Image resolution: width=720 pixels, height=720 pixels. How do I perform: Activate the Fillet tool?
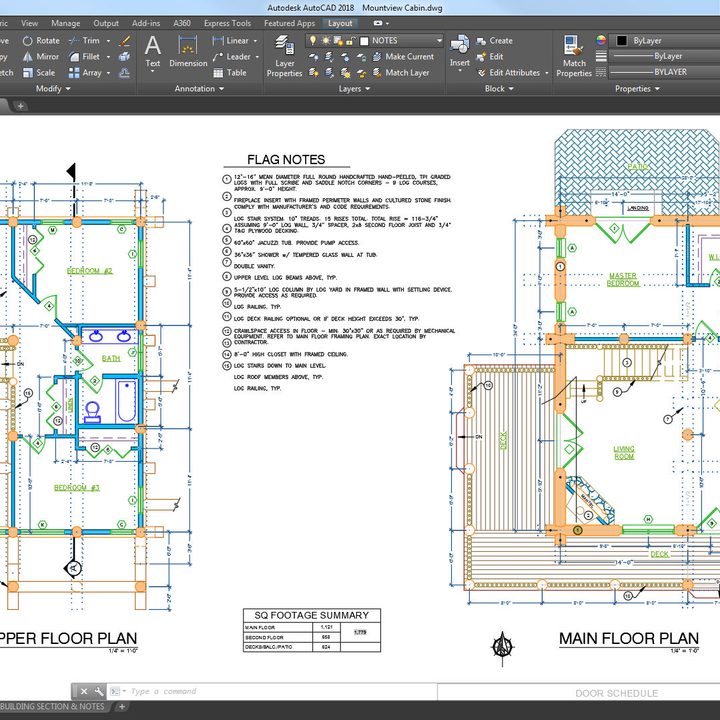click(x=84, y=56)
